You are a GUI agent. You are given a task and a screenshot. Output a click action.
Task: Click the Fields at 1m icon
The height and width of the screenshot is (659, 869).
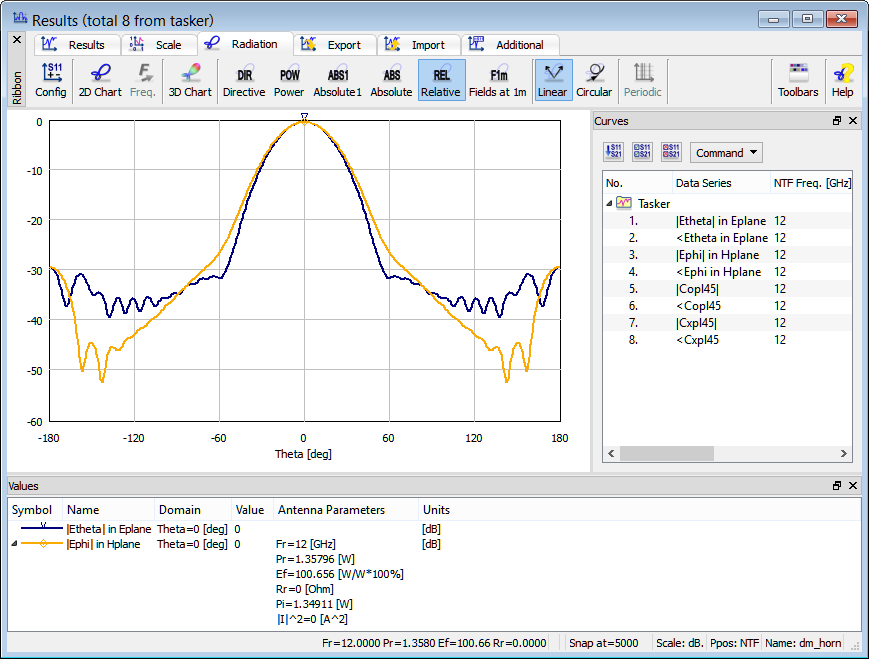[497, 80]
